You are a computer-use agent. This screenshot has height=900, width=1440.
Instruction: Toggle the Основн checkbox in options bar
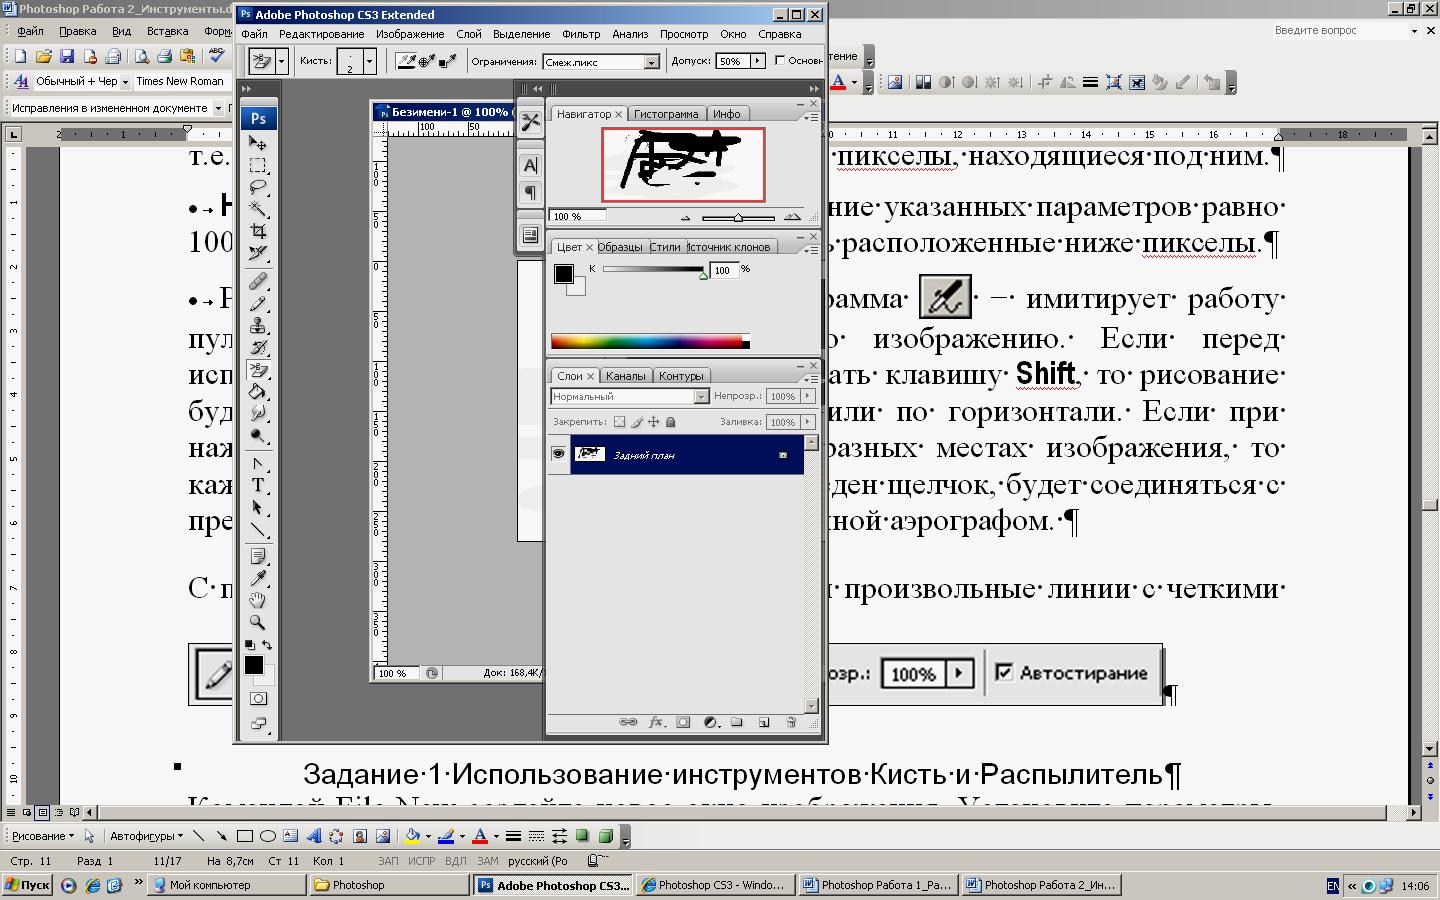(780, 61)
